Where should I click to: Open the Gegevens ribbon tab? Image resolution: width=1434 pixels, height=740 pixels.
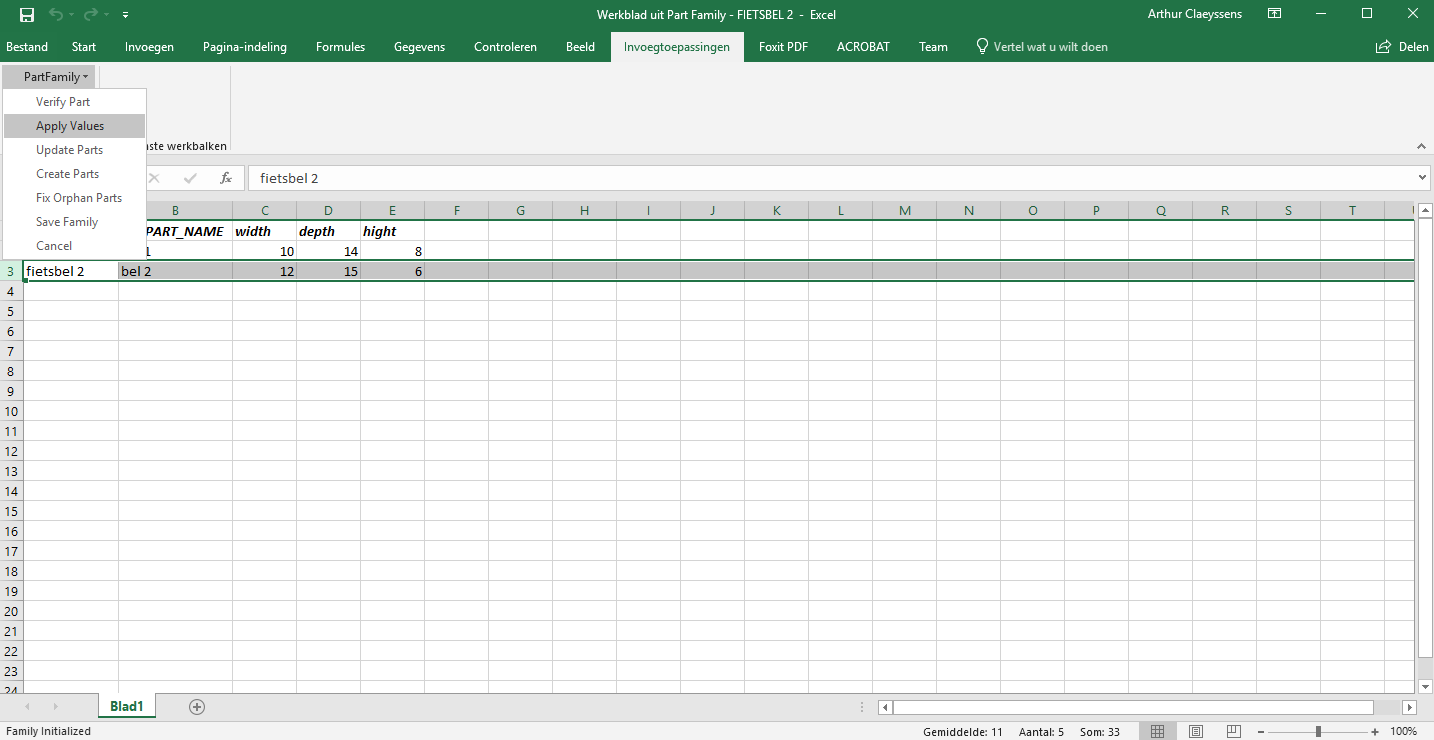(419, 47)
